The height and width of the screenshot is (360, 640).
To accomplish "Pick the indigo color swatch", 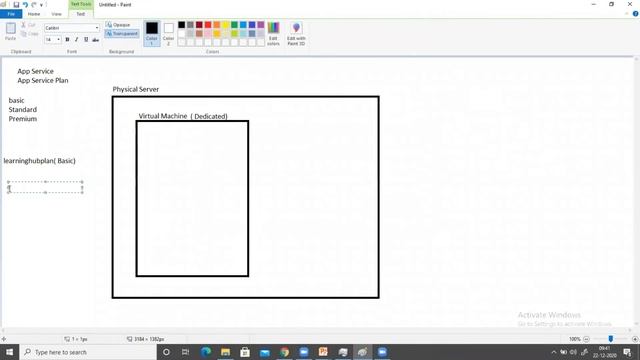I will (252, 25).
